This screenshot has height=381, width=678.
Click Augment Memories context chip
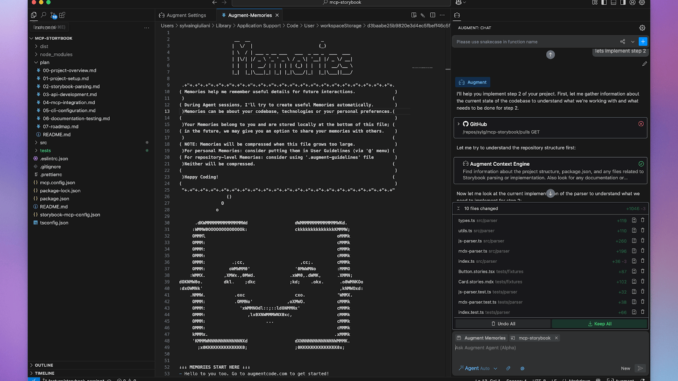pyautogui.click(x=480, y=338)
